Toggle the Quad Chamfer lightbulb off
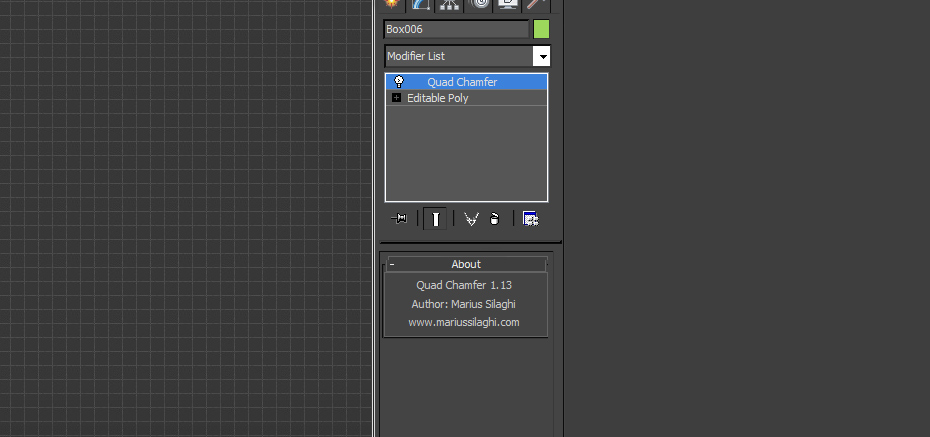 point(399,82)
